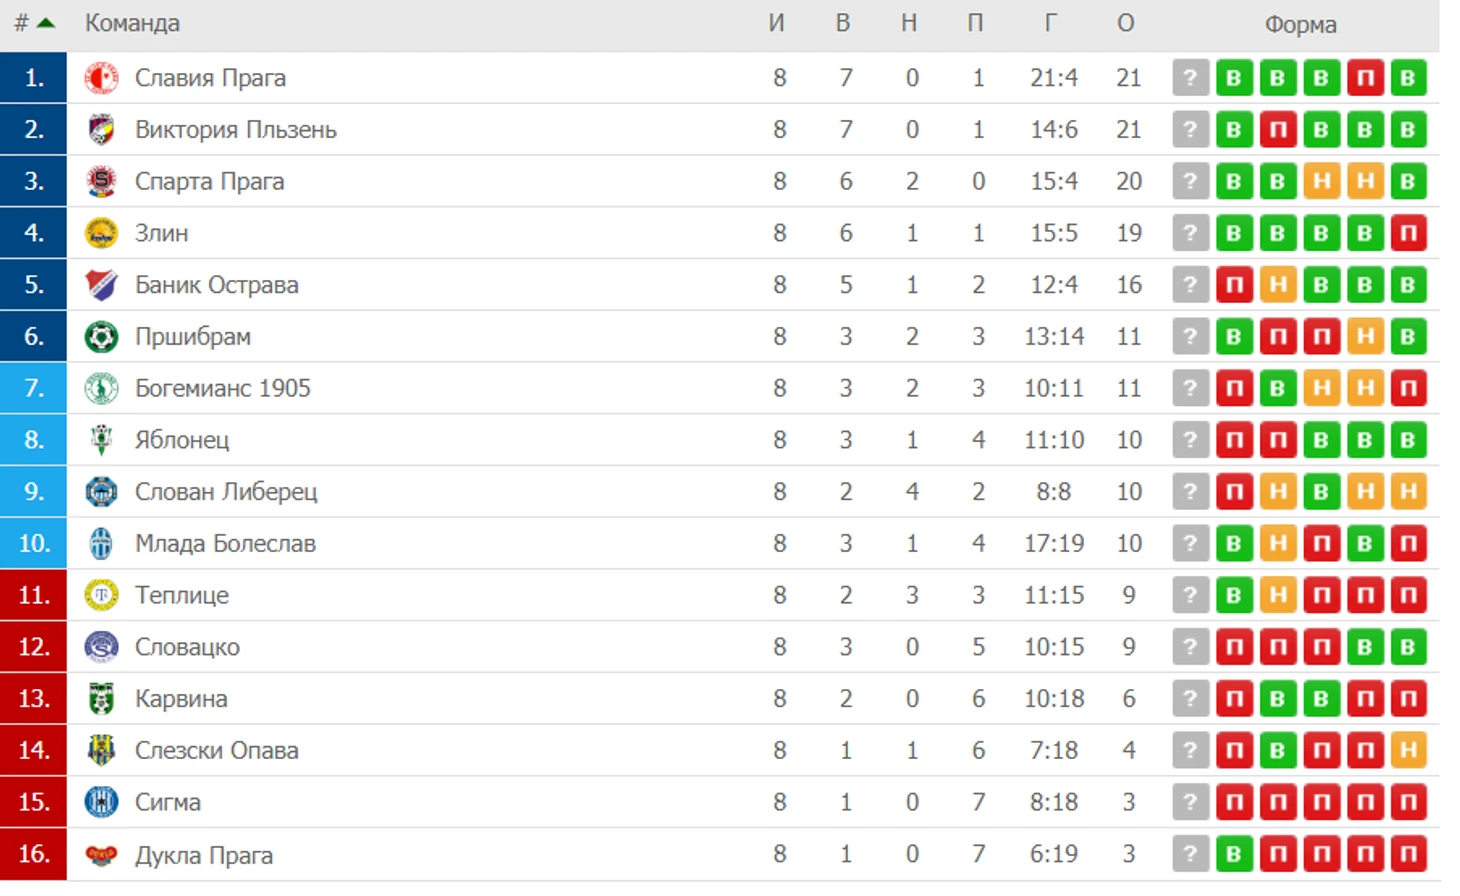The width and height of the screenshot is (1460, 896).
Task: Click the Пршибрам club logo
Action: [101, 337]
